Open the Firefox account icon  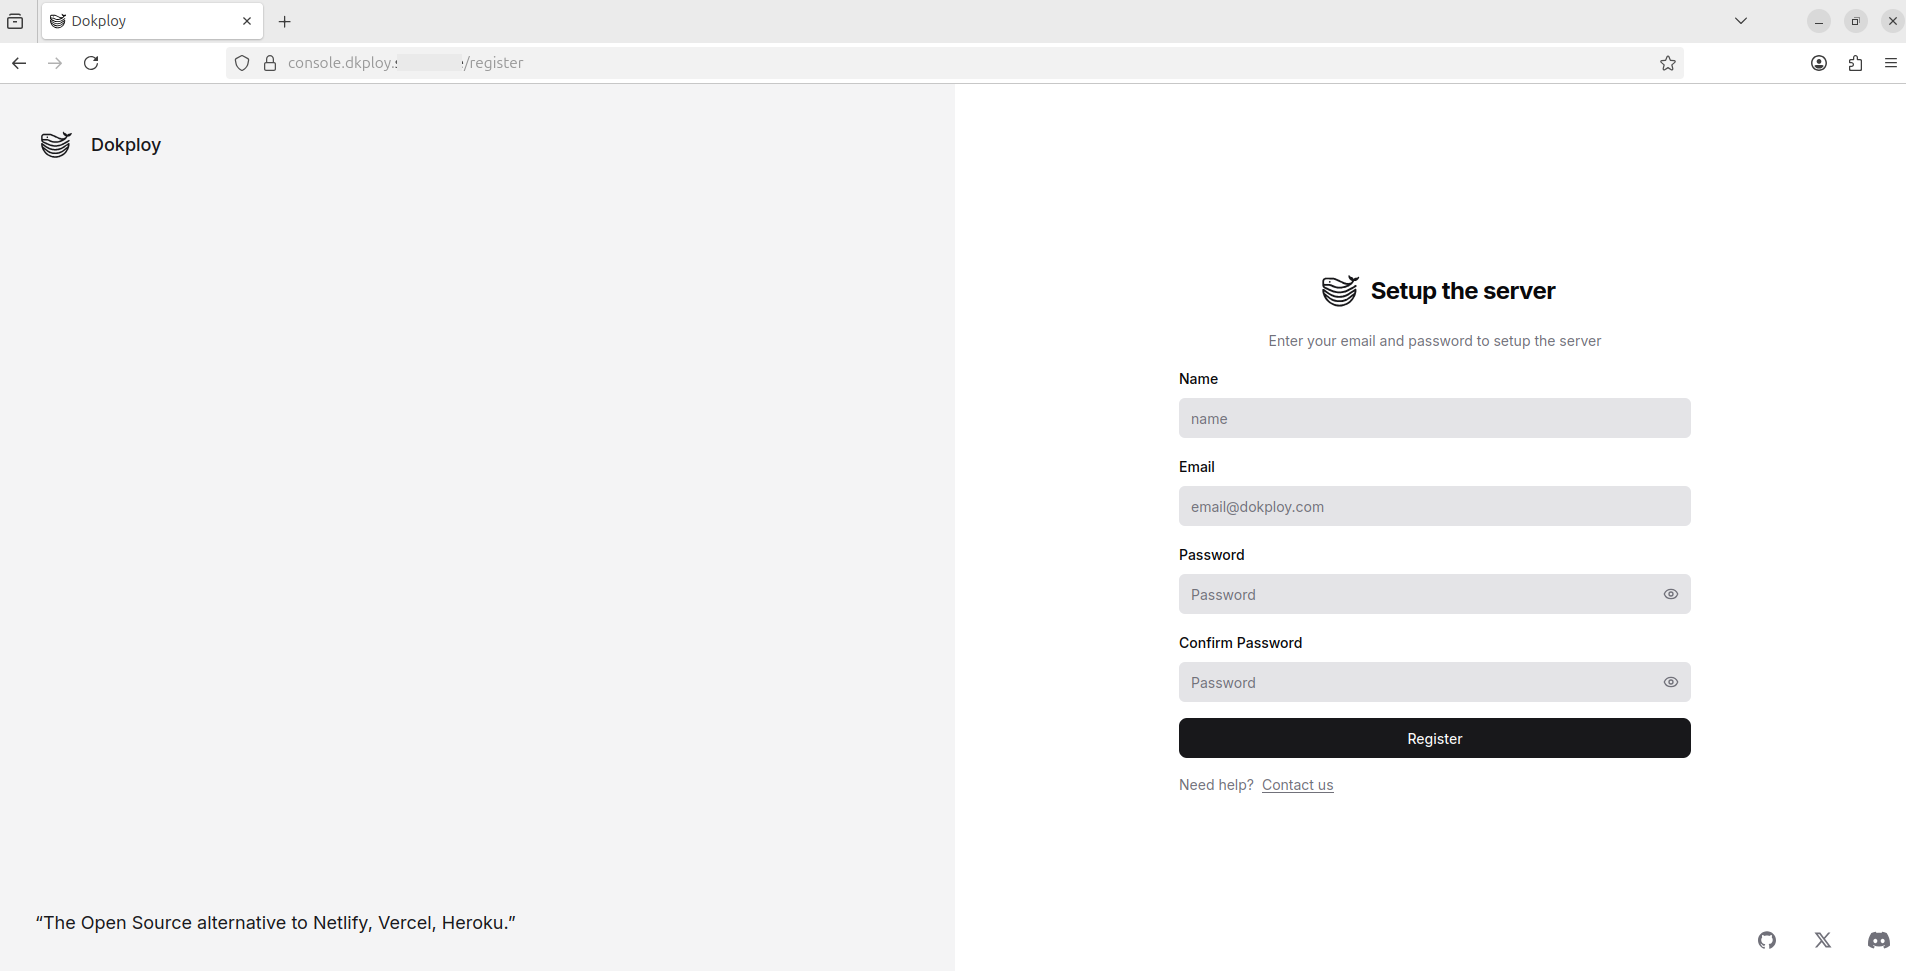[x=1819, y=63]
